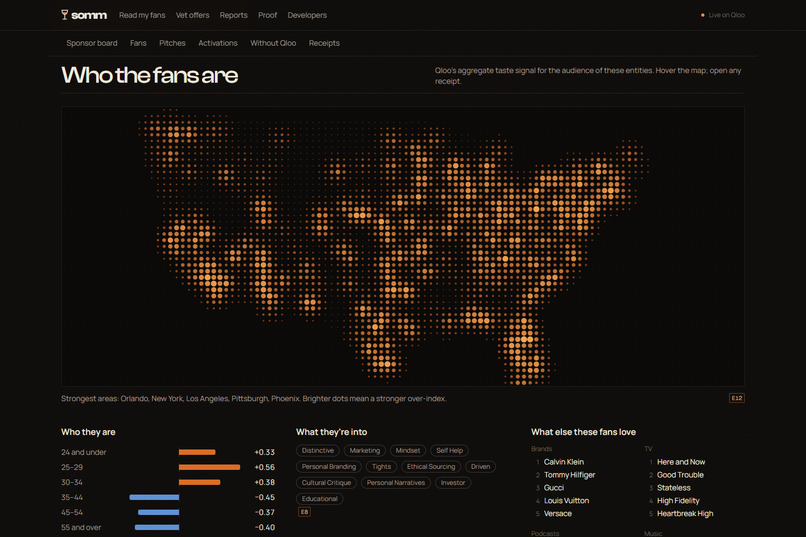Click the Tights tag
This screenshot has height=537, width=806.
tap(381, 467)
